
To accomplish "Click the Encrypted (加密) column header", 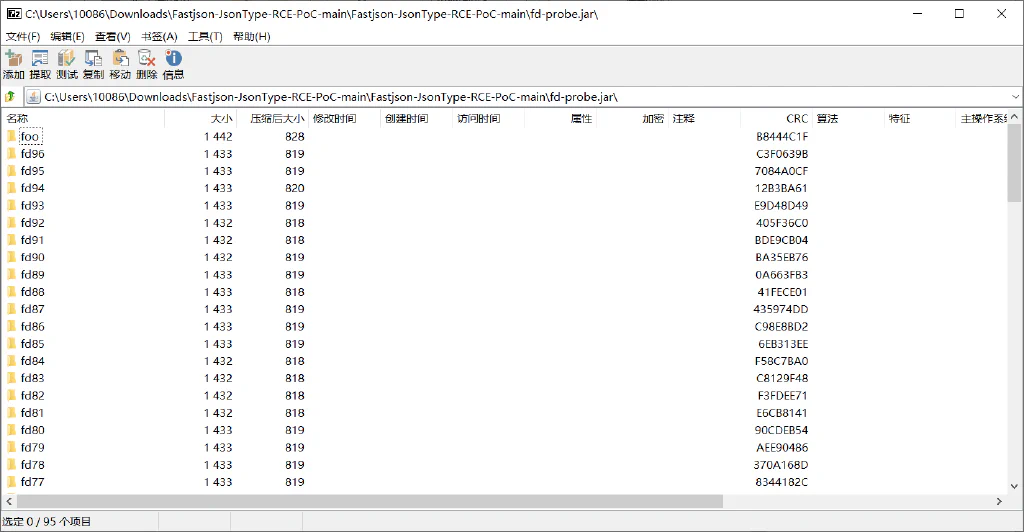I will (632, 118).
